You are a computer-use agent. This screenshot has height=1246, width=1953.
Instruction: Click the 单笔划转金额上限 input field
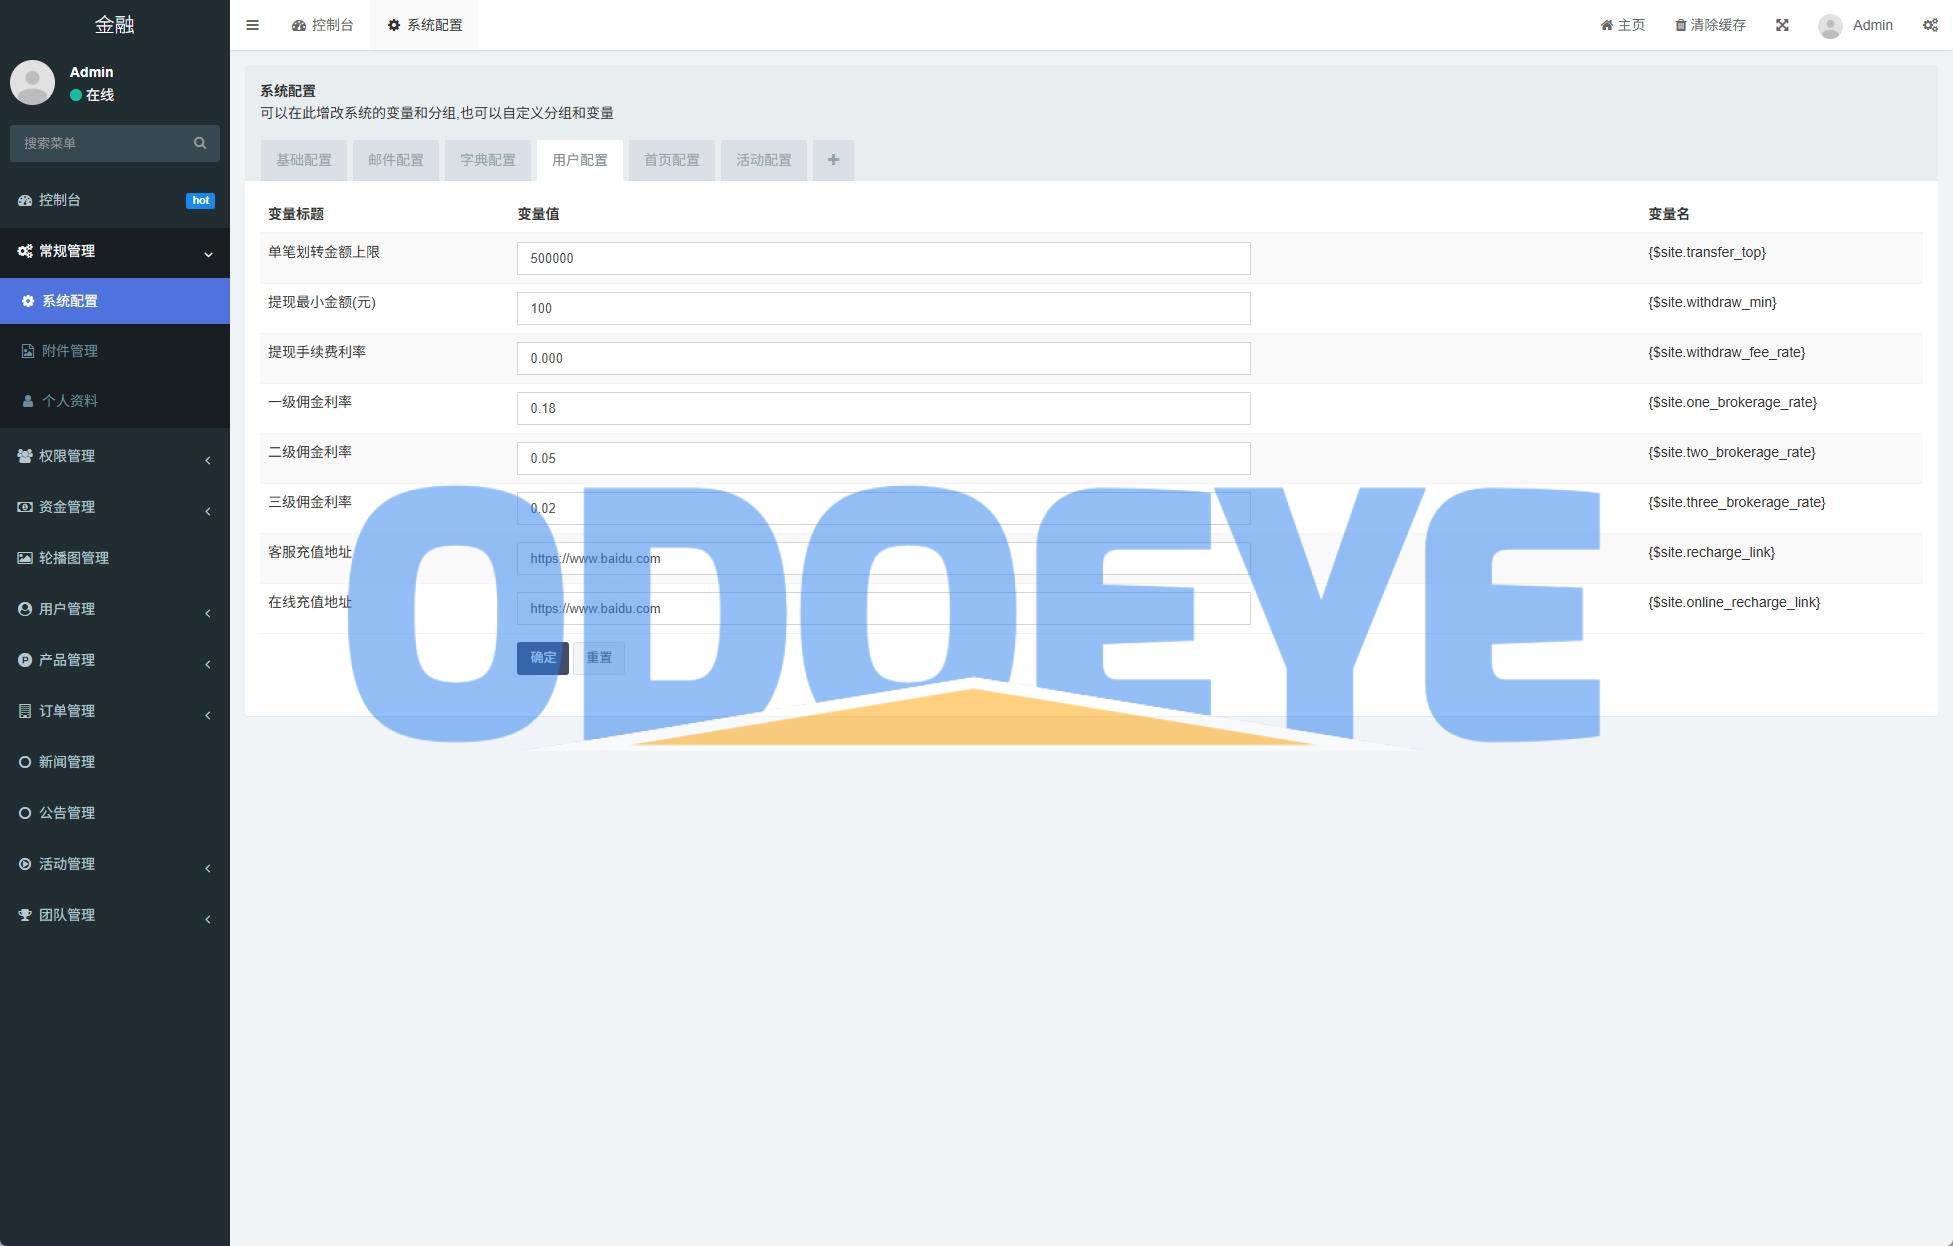[883, 258]
